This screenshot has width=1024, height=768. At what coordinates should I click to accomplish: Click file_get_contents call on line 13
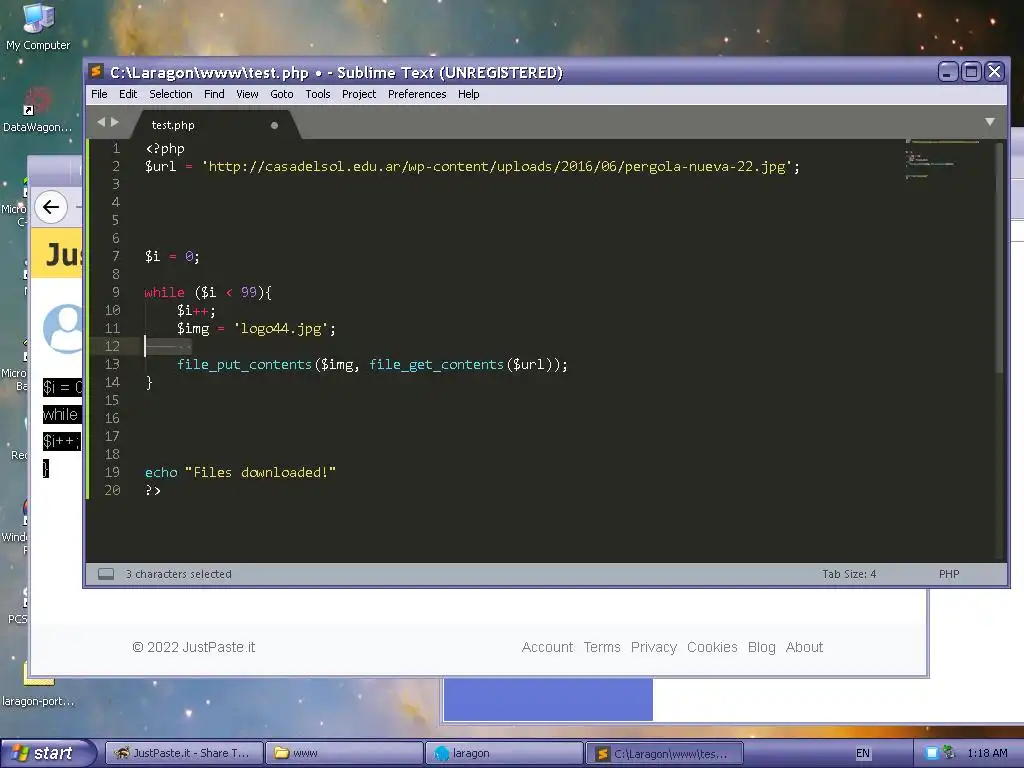[436, 364]
